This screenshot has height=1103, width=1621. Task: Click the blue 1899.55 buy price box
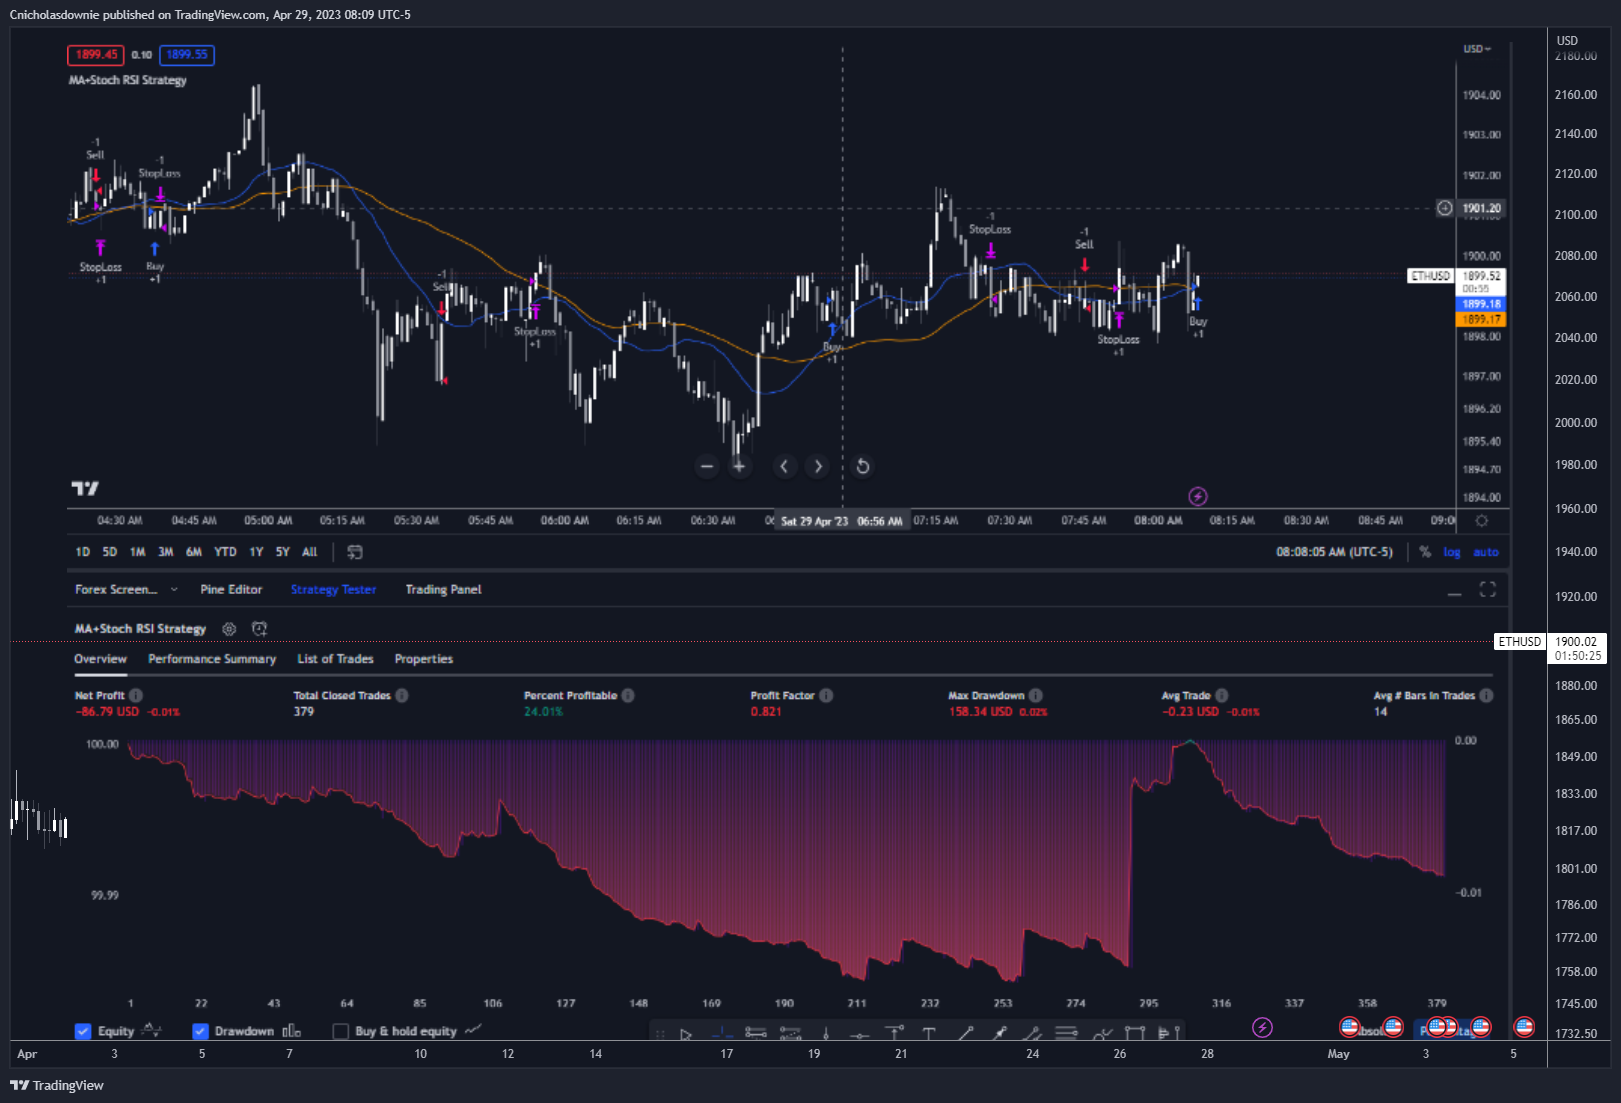point(187,55)
